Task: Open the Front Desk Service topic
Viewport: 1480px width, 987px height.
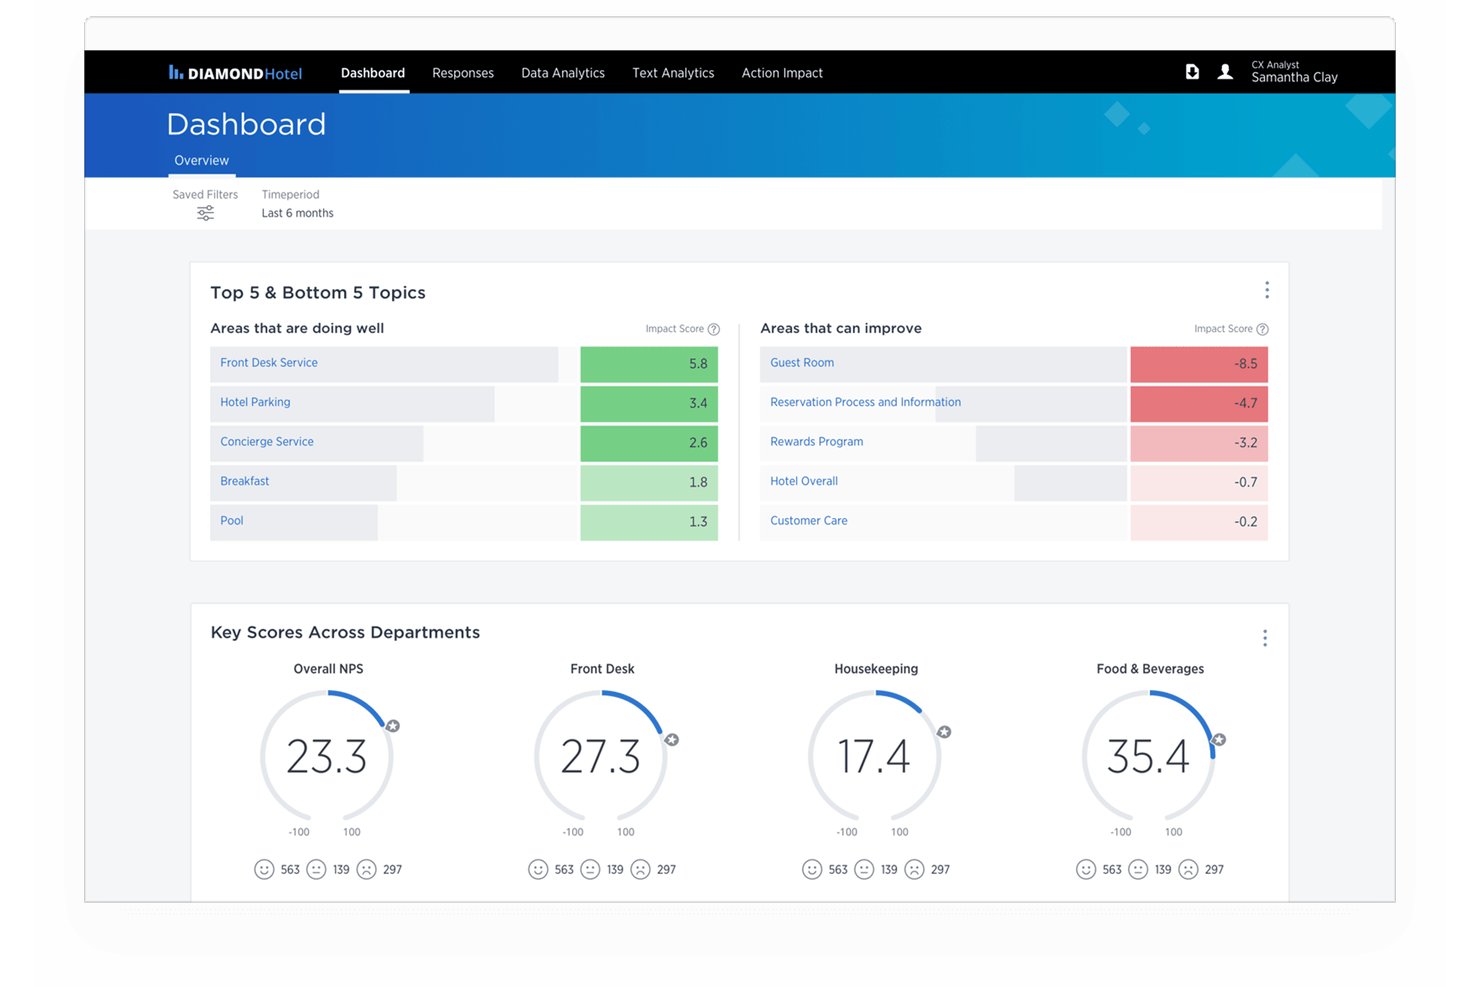Action: (269, 363)
